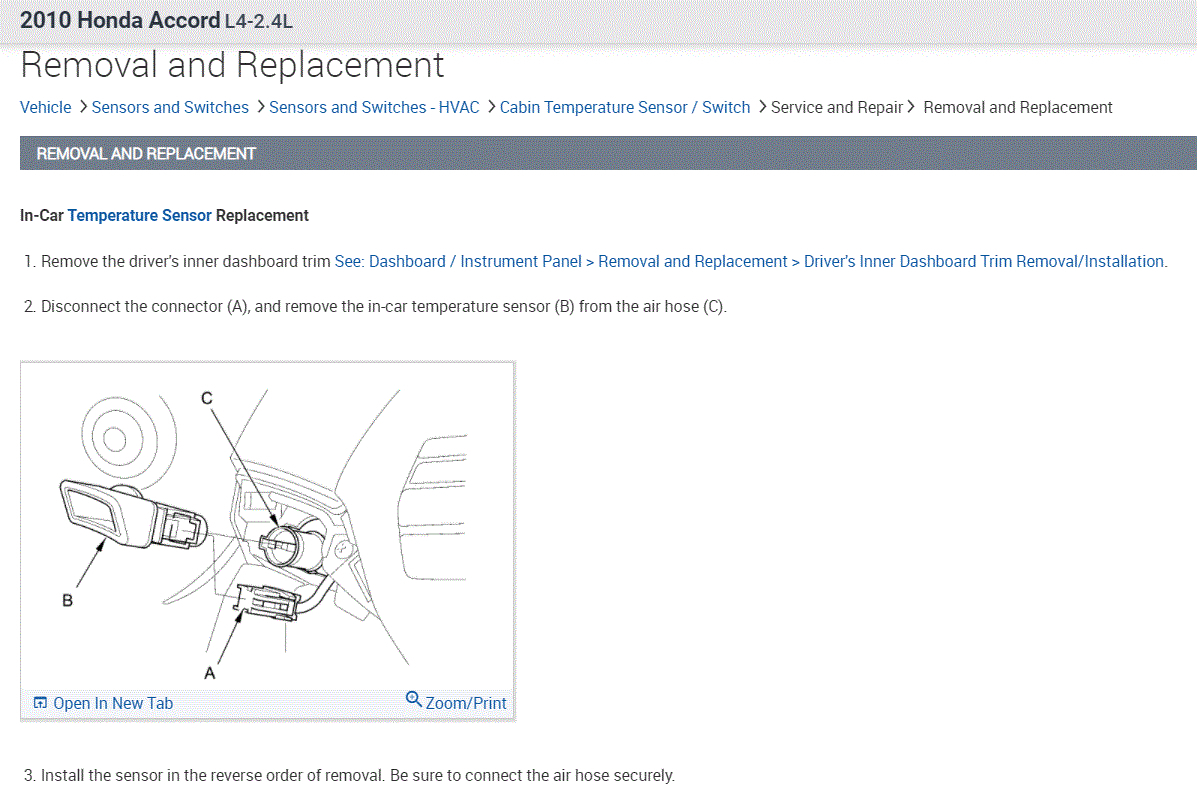
Task: Open Sensors and Switches - HVAC breadcrumb
Action: (x=373, y=108)
